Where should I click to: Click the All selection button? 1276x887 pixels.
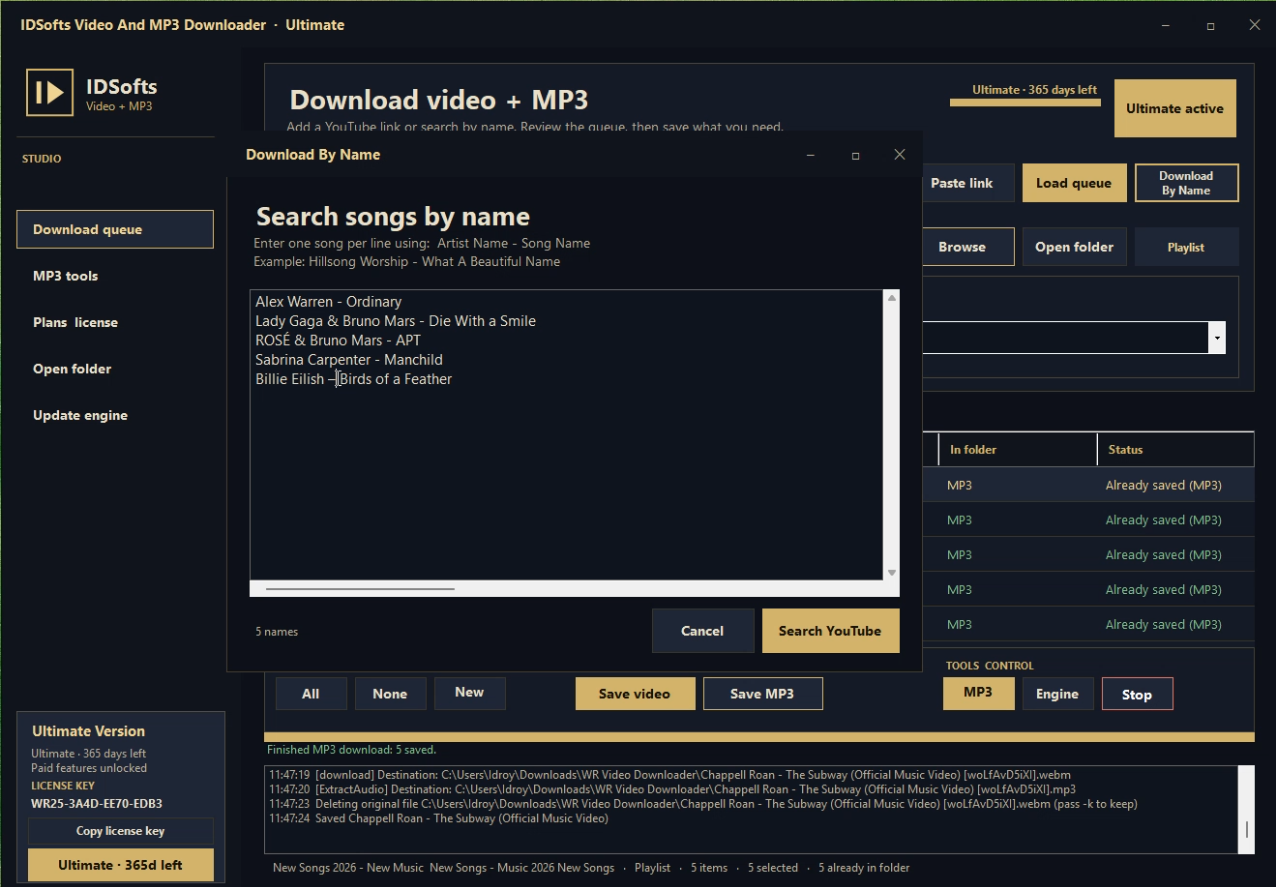311,694
